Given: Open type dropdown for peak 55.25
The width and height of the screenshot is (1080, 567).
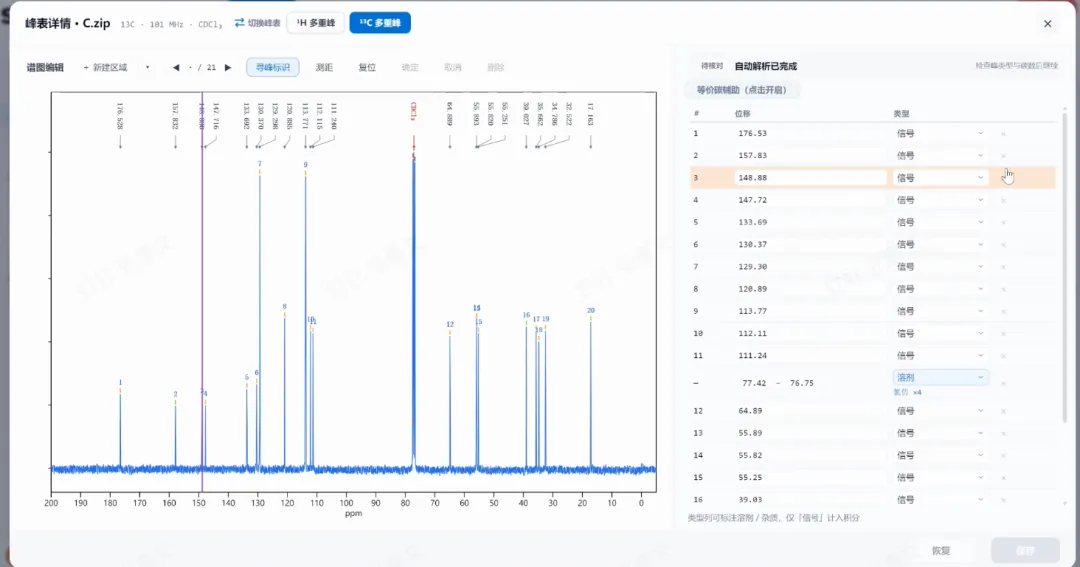Looking at the screenshot, I should coord(940,477).
